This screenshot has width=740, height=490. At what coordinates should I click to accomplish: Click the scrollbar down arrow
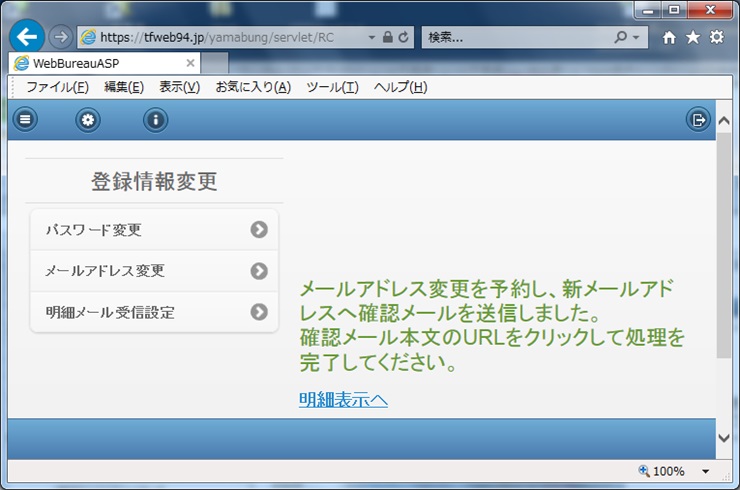pyautogui.click(x=723, y=438)
